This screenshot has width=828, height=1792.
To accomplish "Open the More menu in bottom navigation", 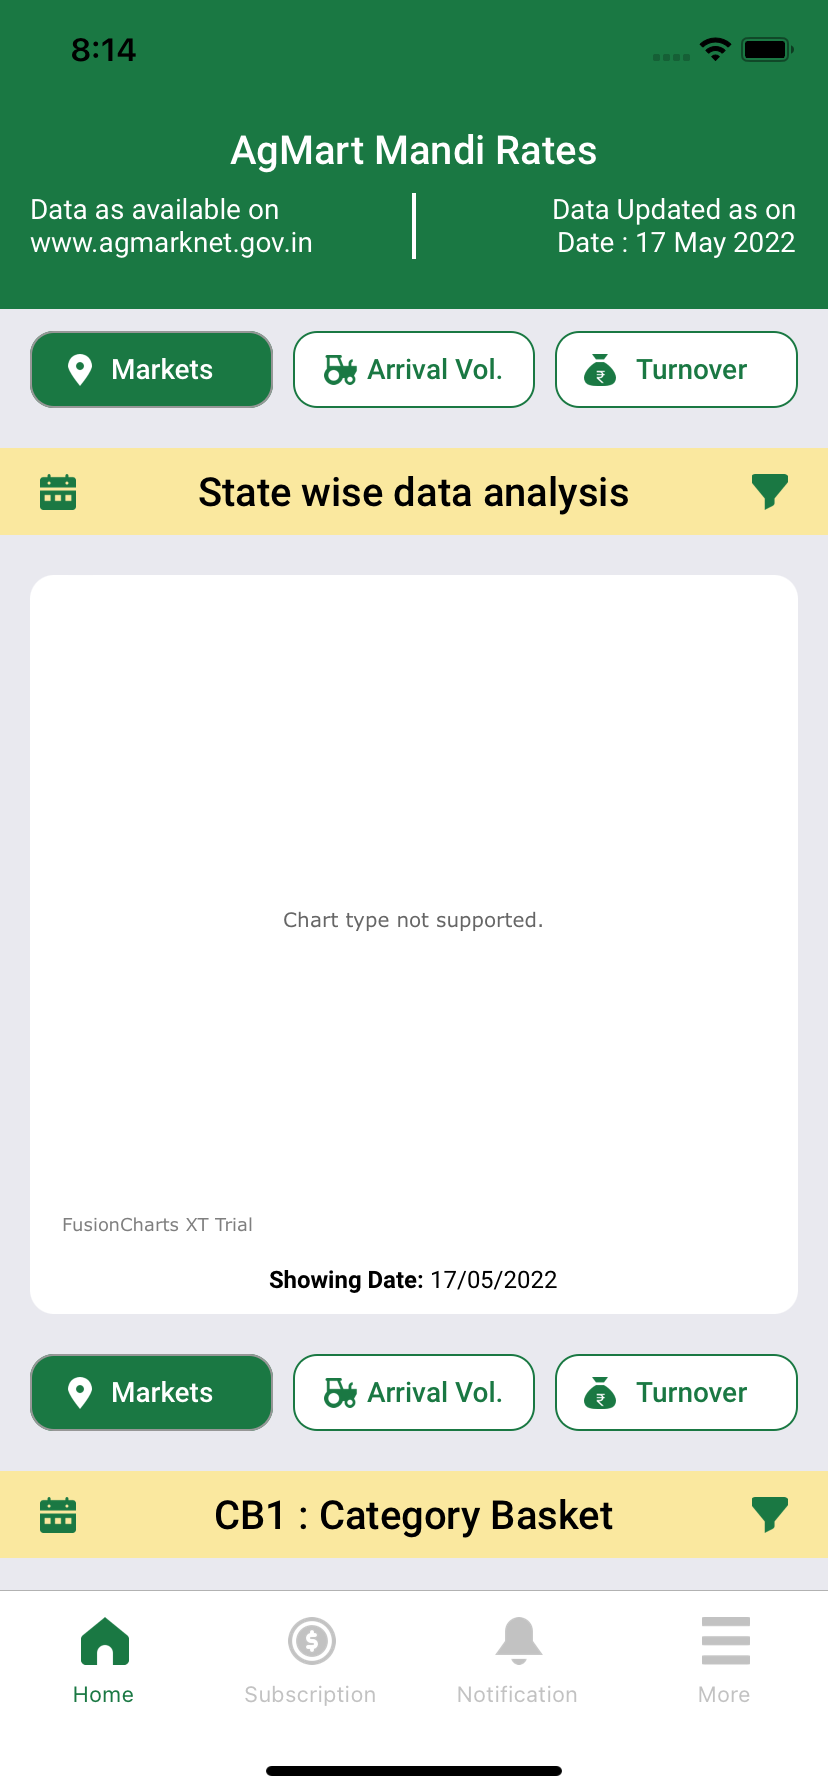I will (724, 1655).
